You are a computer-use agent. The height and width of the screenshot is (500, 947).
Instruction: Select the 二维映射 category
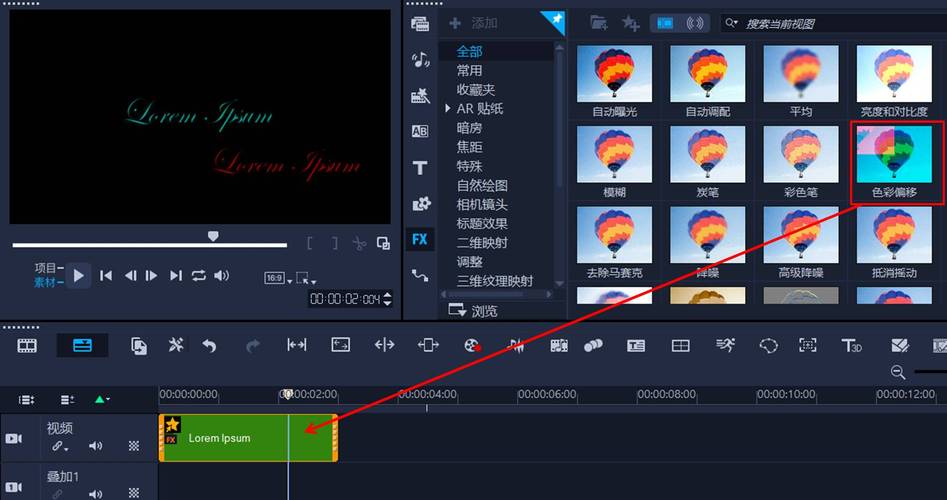482,243
